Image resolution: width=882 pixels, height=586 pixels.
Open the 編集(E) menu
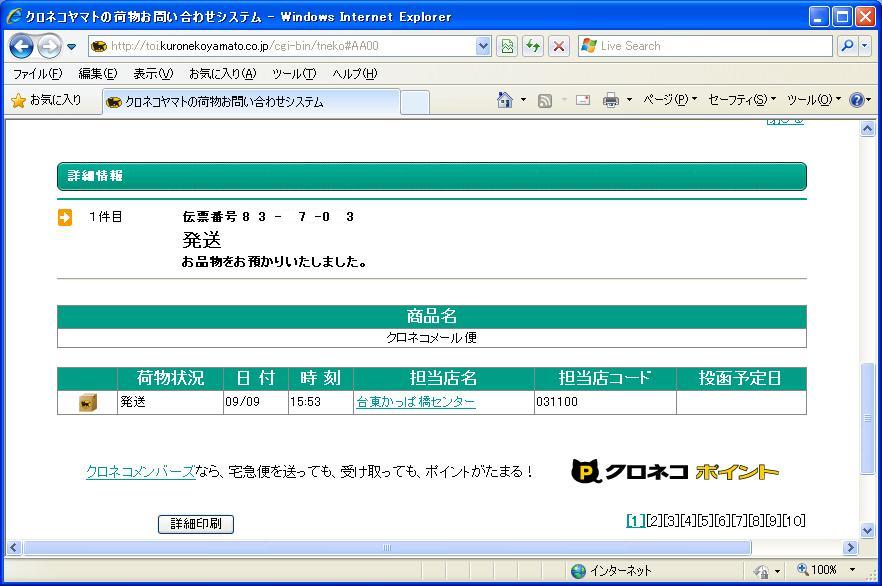98,74
